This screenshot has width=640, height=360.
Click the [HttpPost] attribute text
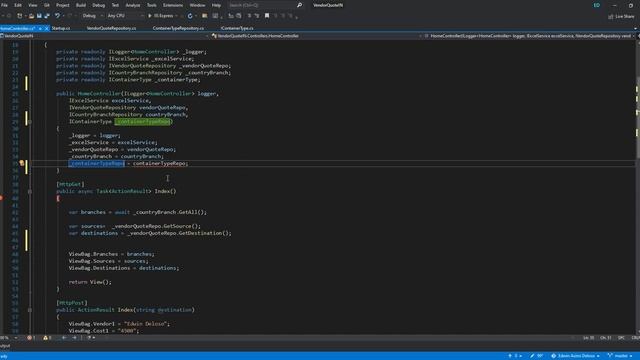[x=72, y=303]
